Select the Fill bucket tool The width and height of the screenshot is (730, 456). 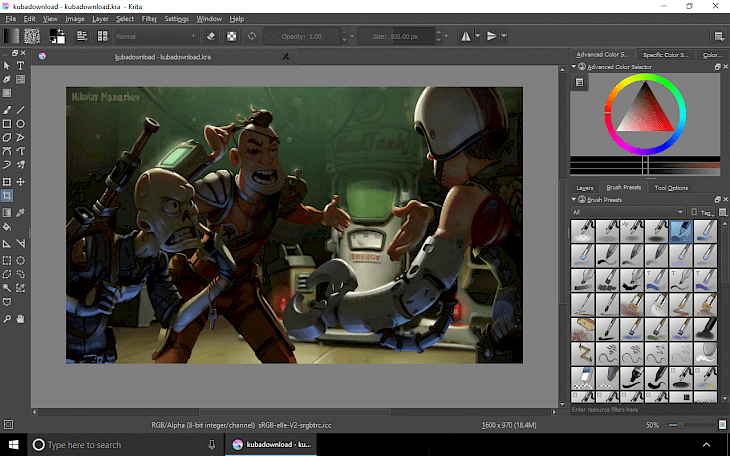(7, 227)
